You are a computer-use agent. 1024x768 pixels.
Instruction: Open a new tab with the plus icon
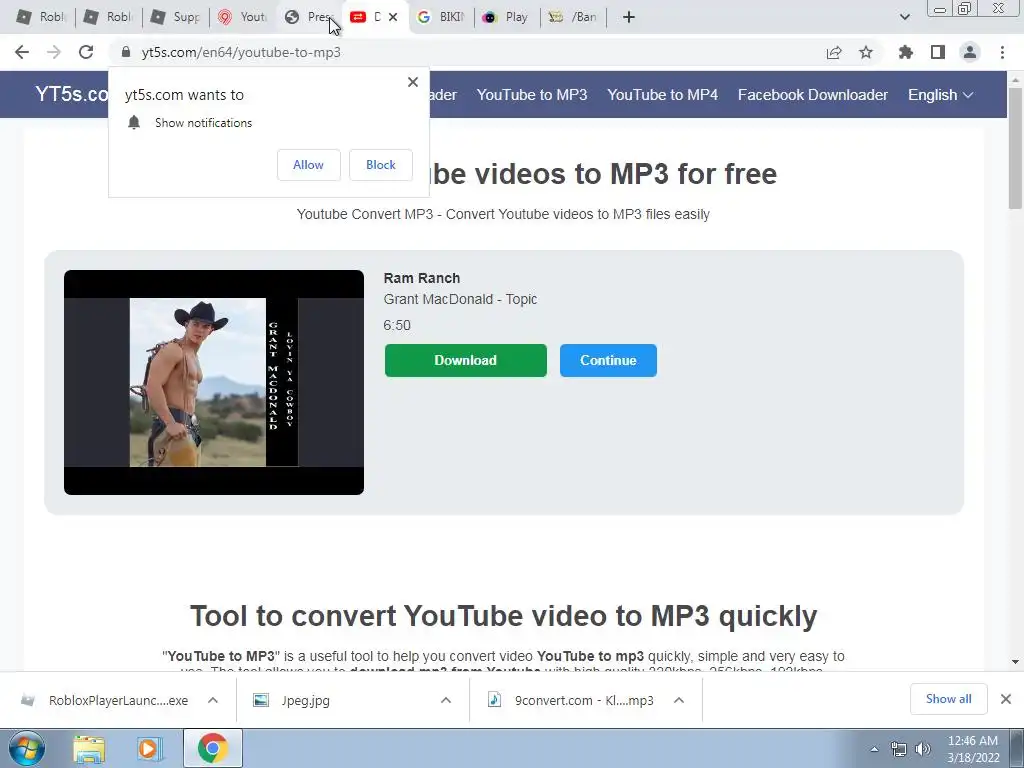pyautogui.click(x=628, y=17)
